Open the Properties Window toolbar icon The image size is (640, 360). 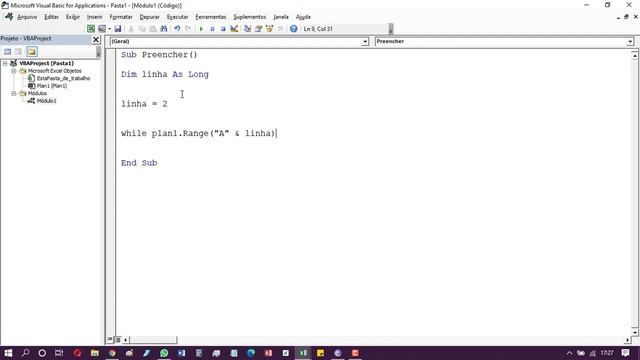[258, 29]
